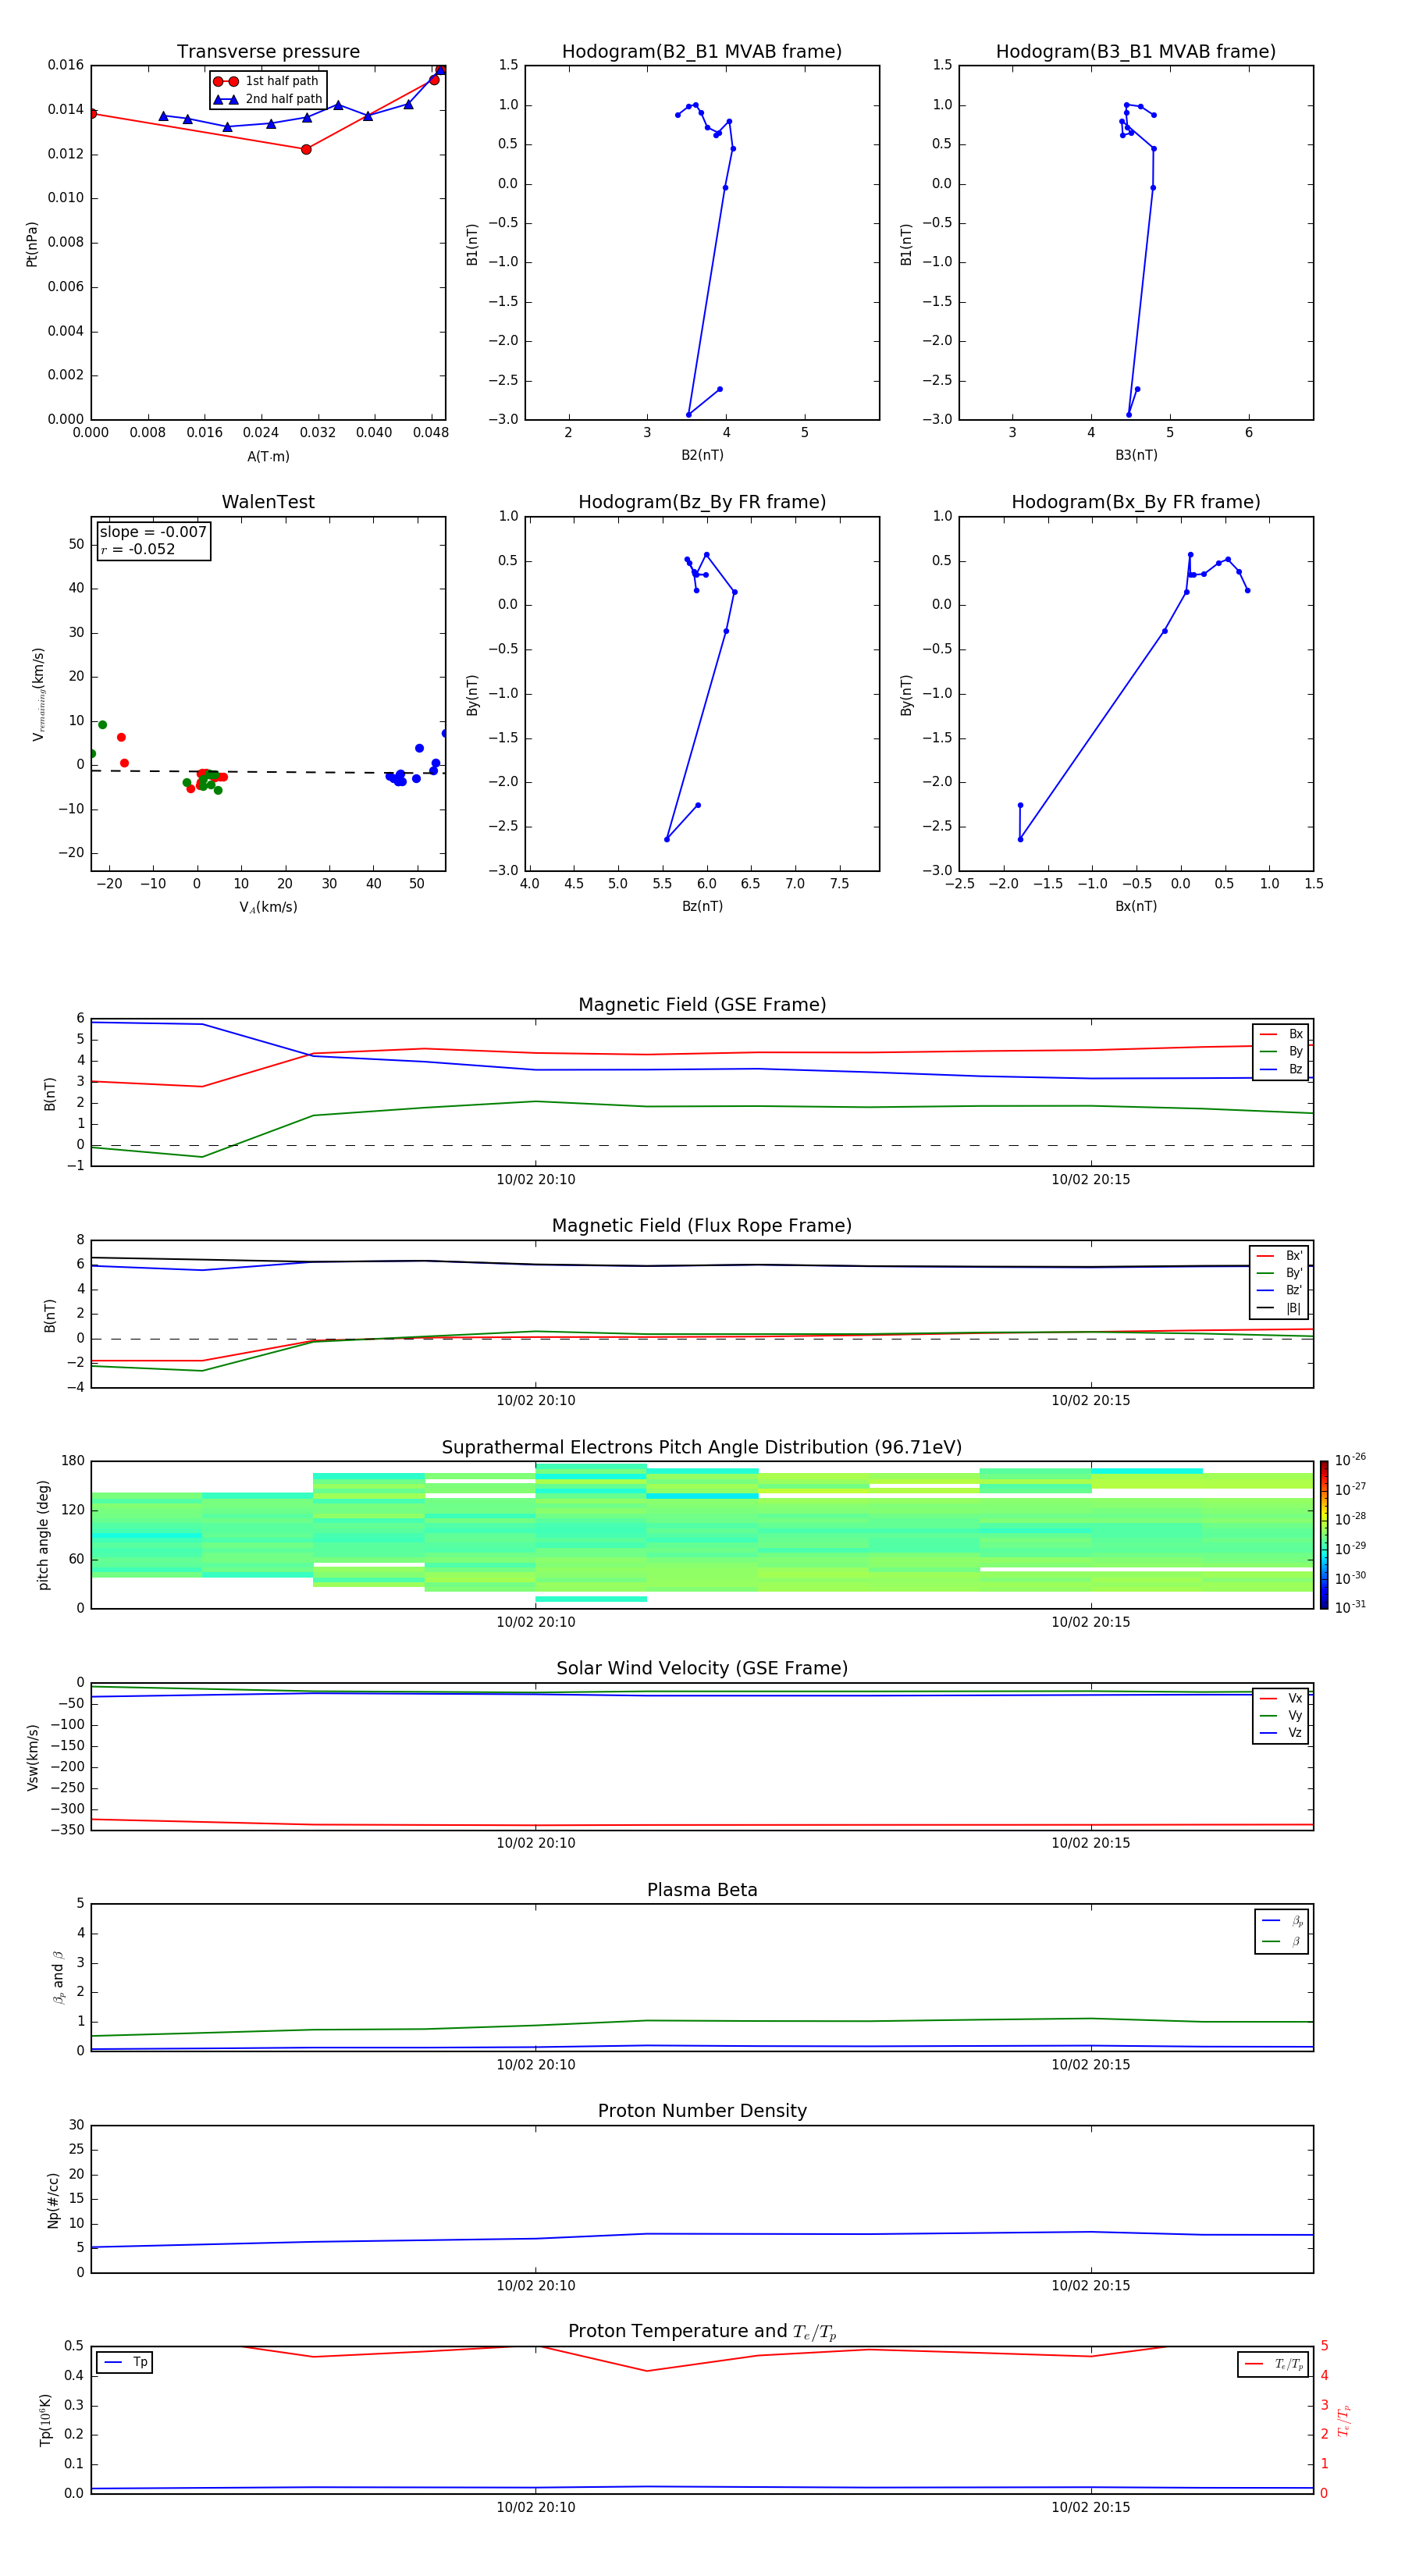Click the Suprathermal Electrons Pitch Angle Distribution title
This screenshot has height=2576, width=1405.
pyautogui.click(x=702, y=1448)
